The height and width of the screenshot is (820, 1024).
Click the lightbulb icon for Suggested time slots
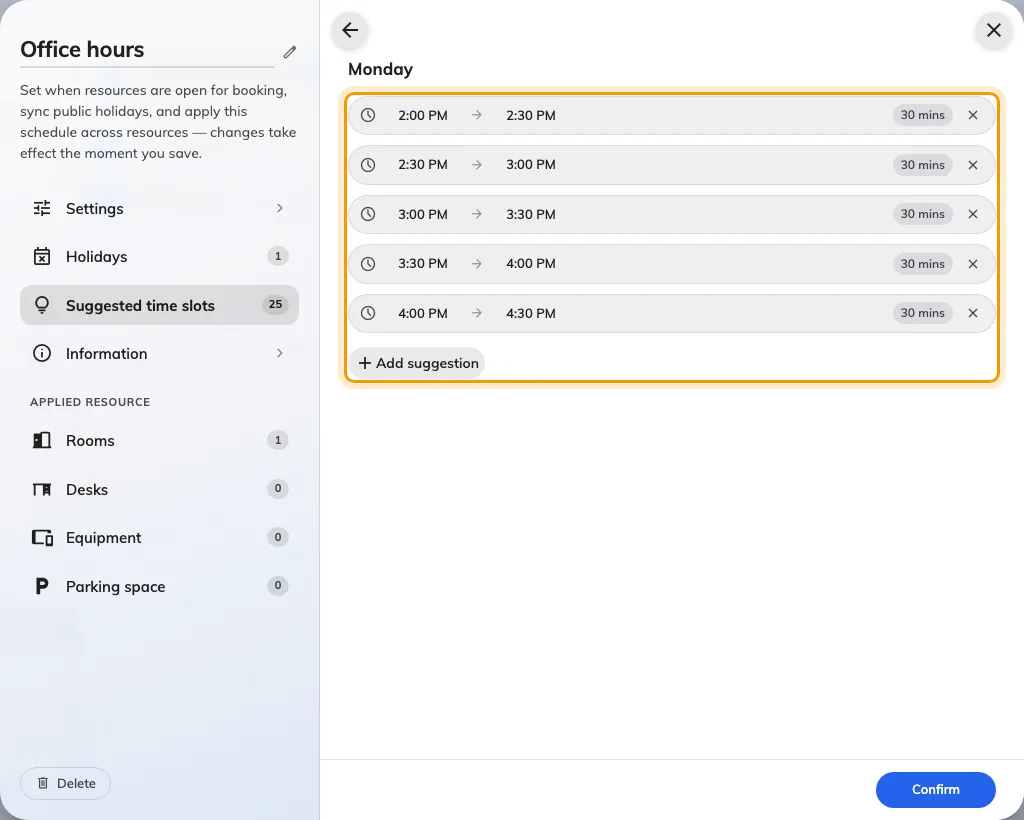click(x=42, y=305)
